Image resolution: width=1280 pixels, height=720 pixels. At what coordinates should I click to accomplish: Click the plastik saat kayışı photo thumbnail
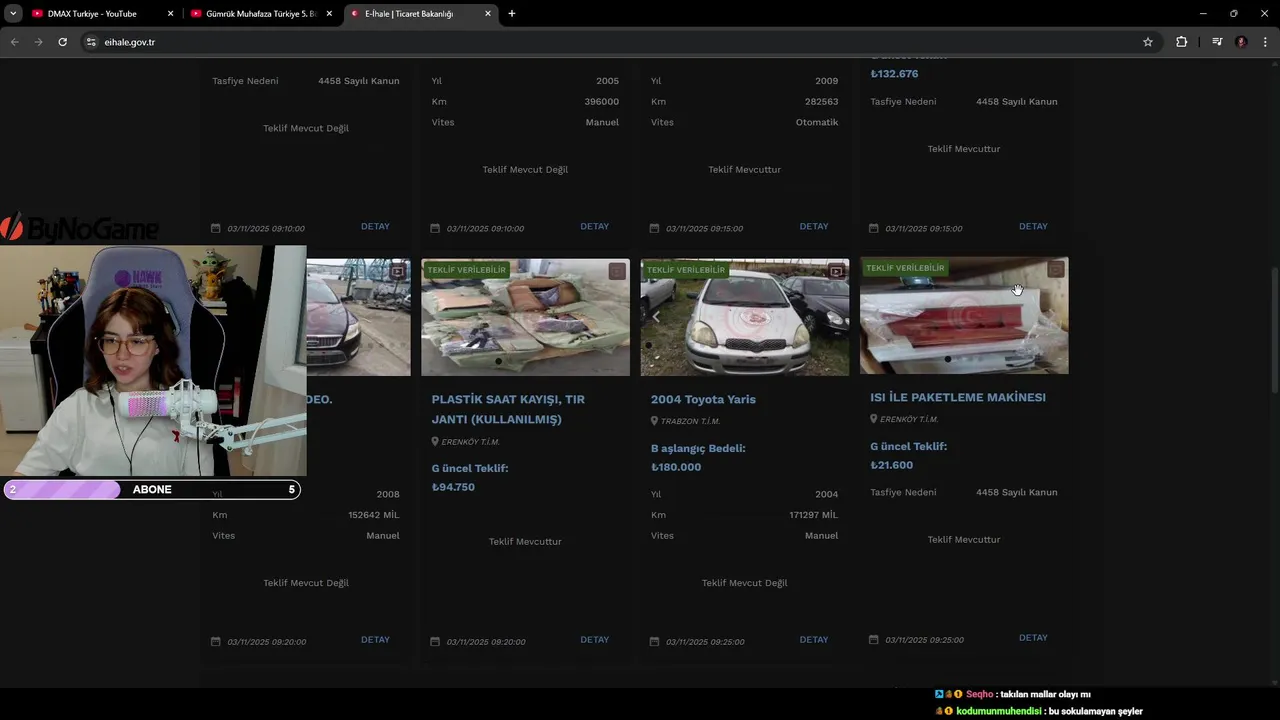(x=525, y=317)
